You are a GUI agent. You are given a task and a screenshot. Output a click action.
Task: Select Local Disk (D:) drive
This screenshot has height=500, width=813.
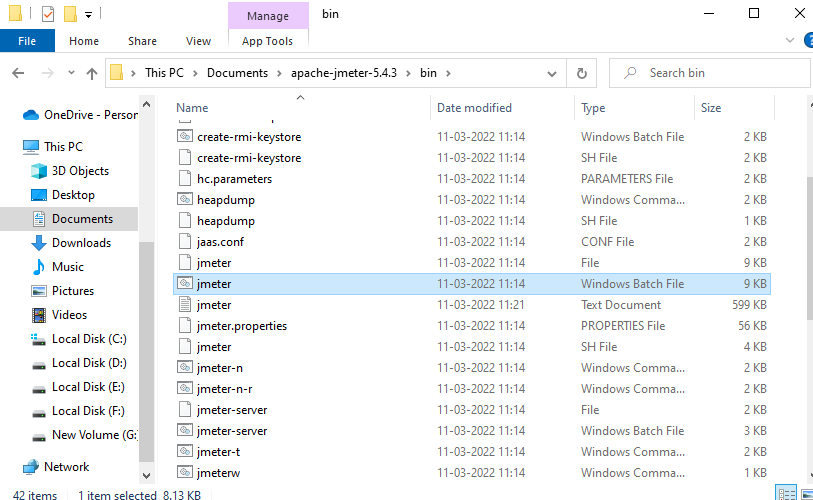(x=78, y=363)
